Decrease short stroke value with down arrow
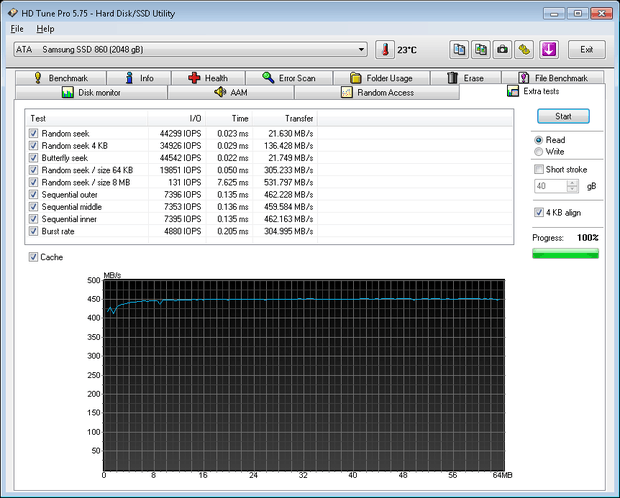The width and height of the screenshot is (620, 498). click(x=572, y=189)
